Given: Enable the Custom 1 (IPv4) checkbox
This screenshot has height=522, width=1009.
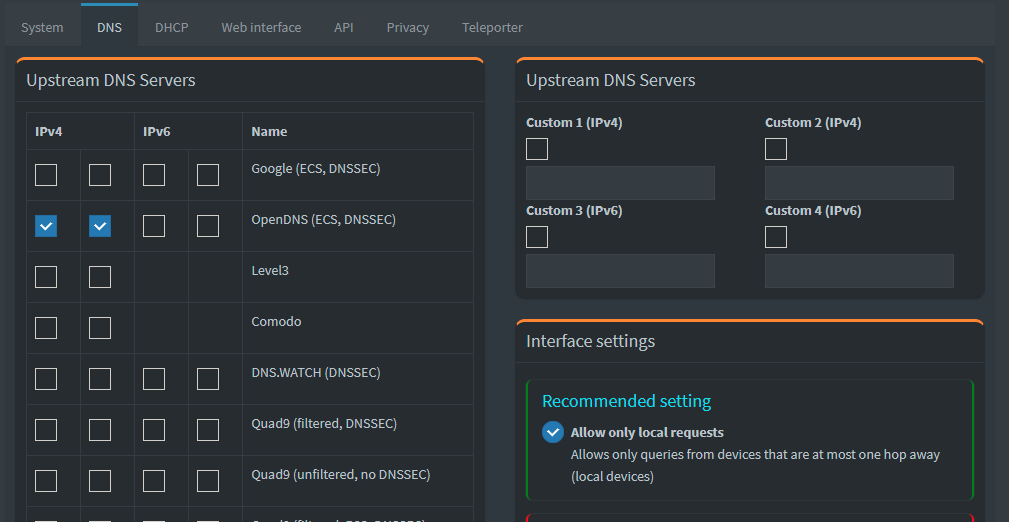Looking at the screenshot, I should [x=537, y=150].
